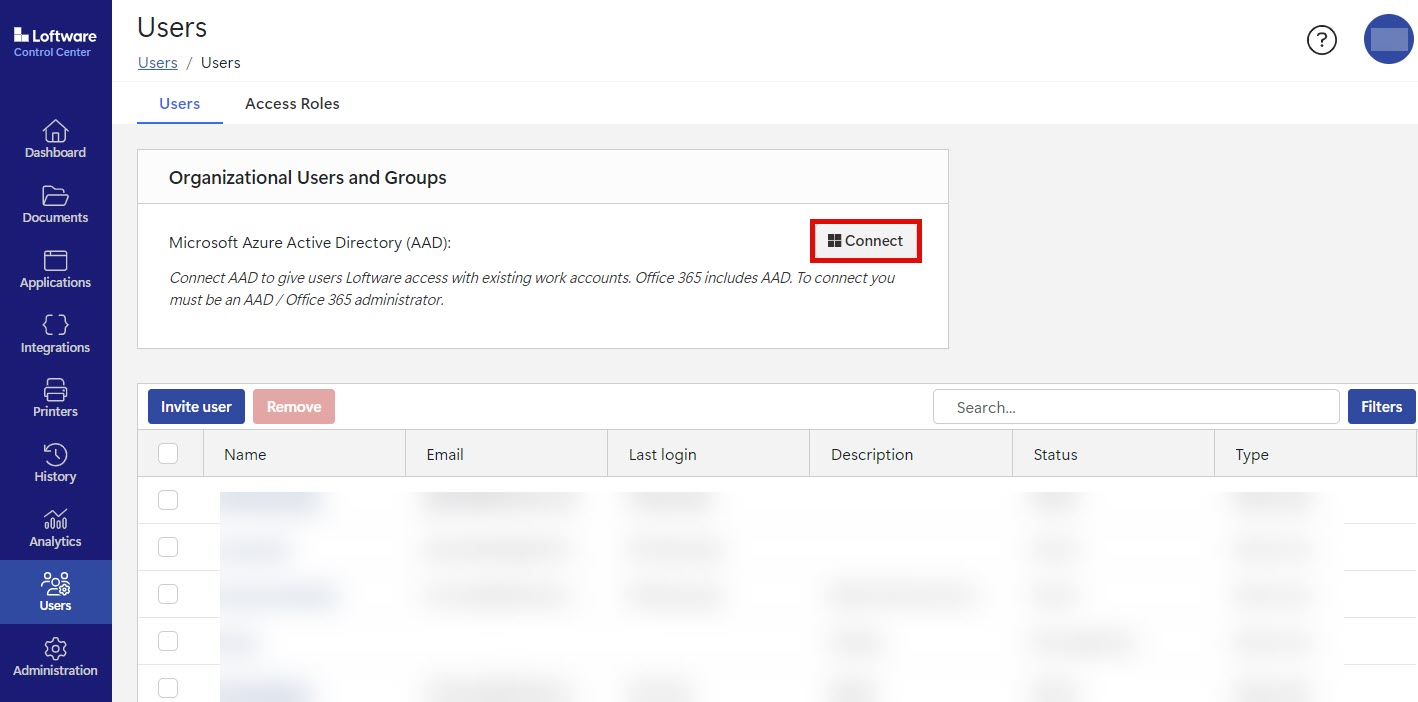1418x702 pixels.
Task: Click the Invite user button
Action: coord(196,407)
